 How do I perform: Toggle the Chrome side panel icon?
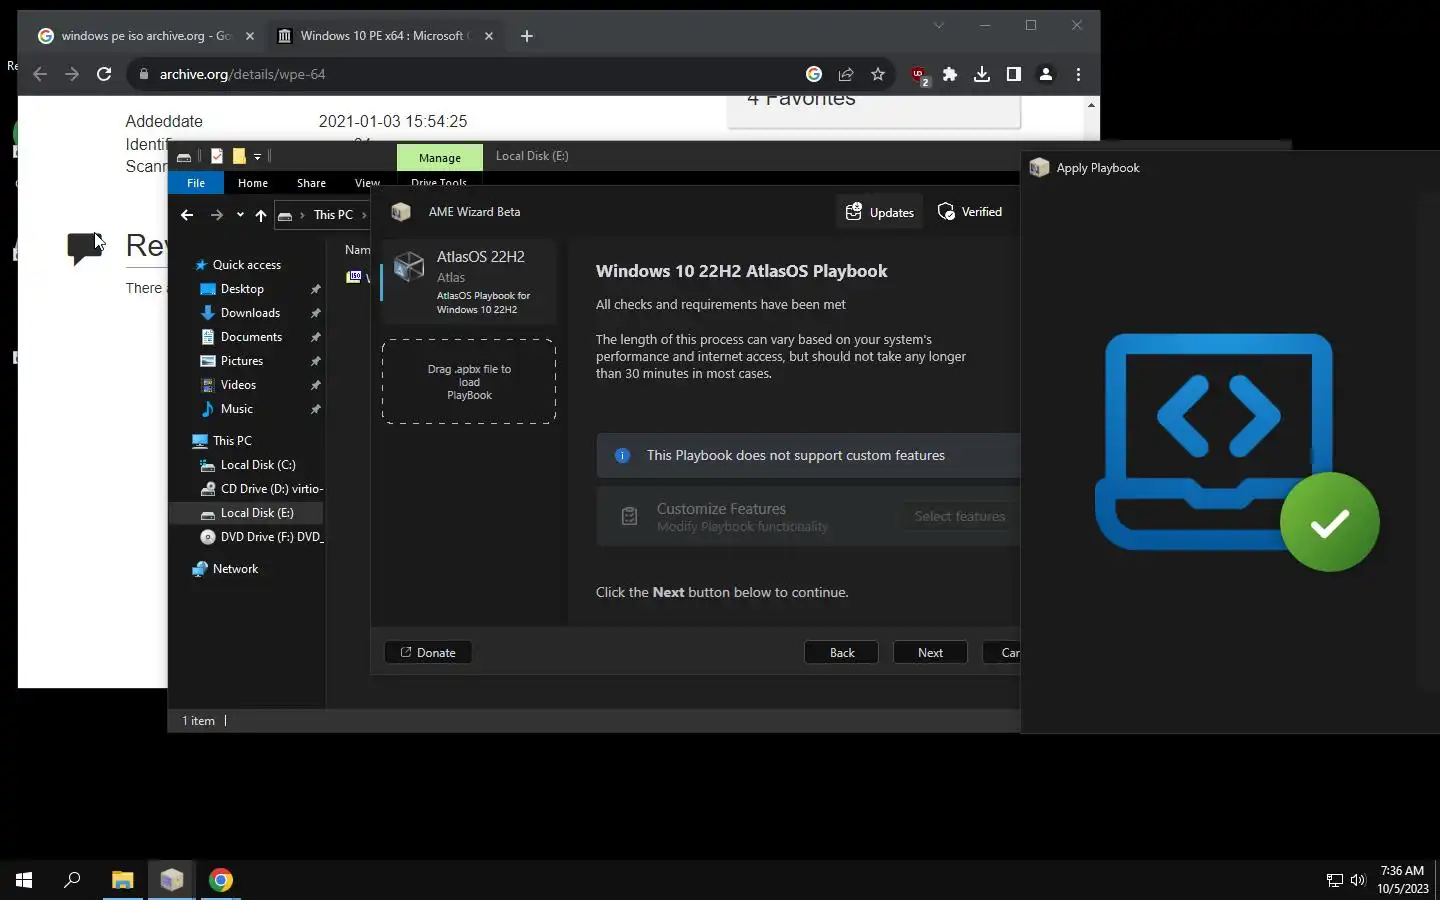1014,74
